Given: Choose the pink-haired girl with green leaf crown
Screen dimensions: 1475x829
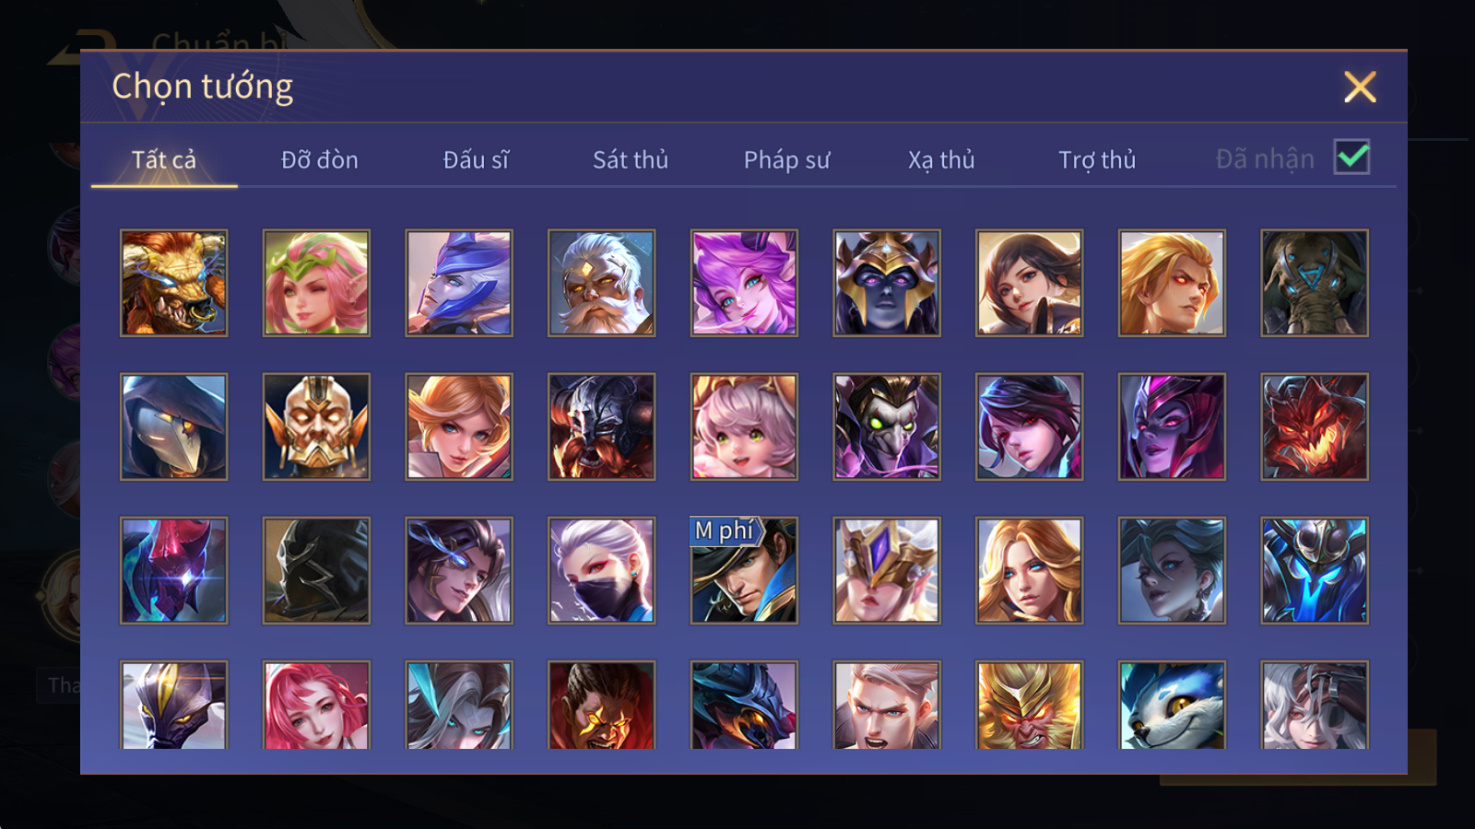Looking at the screenshot, I should 316,283.
